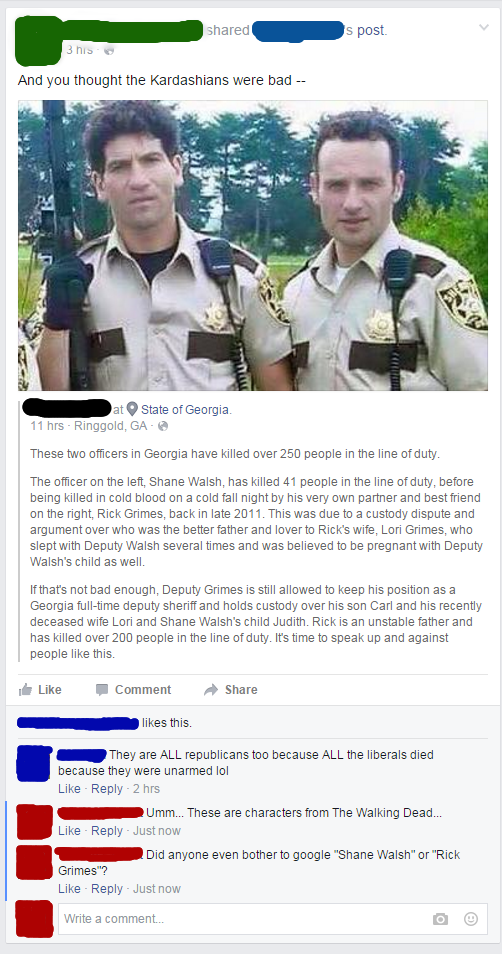Open the post options chevron menu
Viewport: 502px width, 954px height.
coord(484,27)
